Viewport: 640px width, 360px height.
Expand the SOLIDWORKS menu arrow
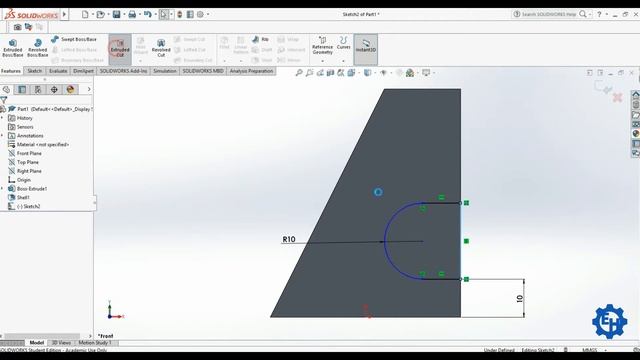[x=64, y=15]
